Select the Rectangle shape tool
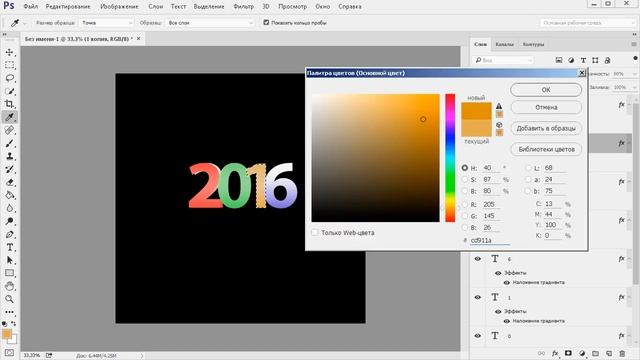Viewport: 640px width, 360px height. click(x=10, y=273)
